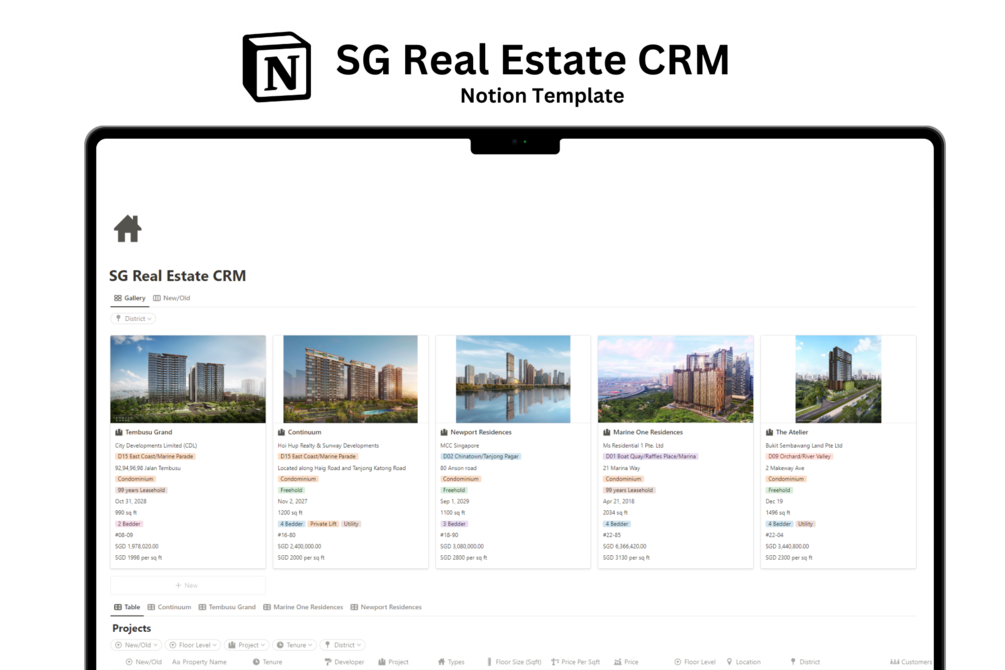Click the Floor Size column icon
1005x670 pixels.
[x=489, y=662]
